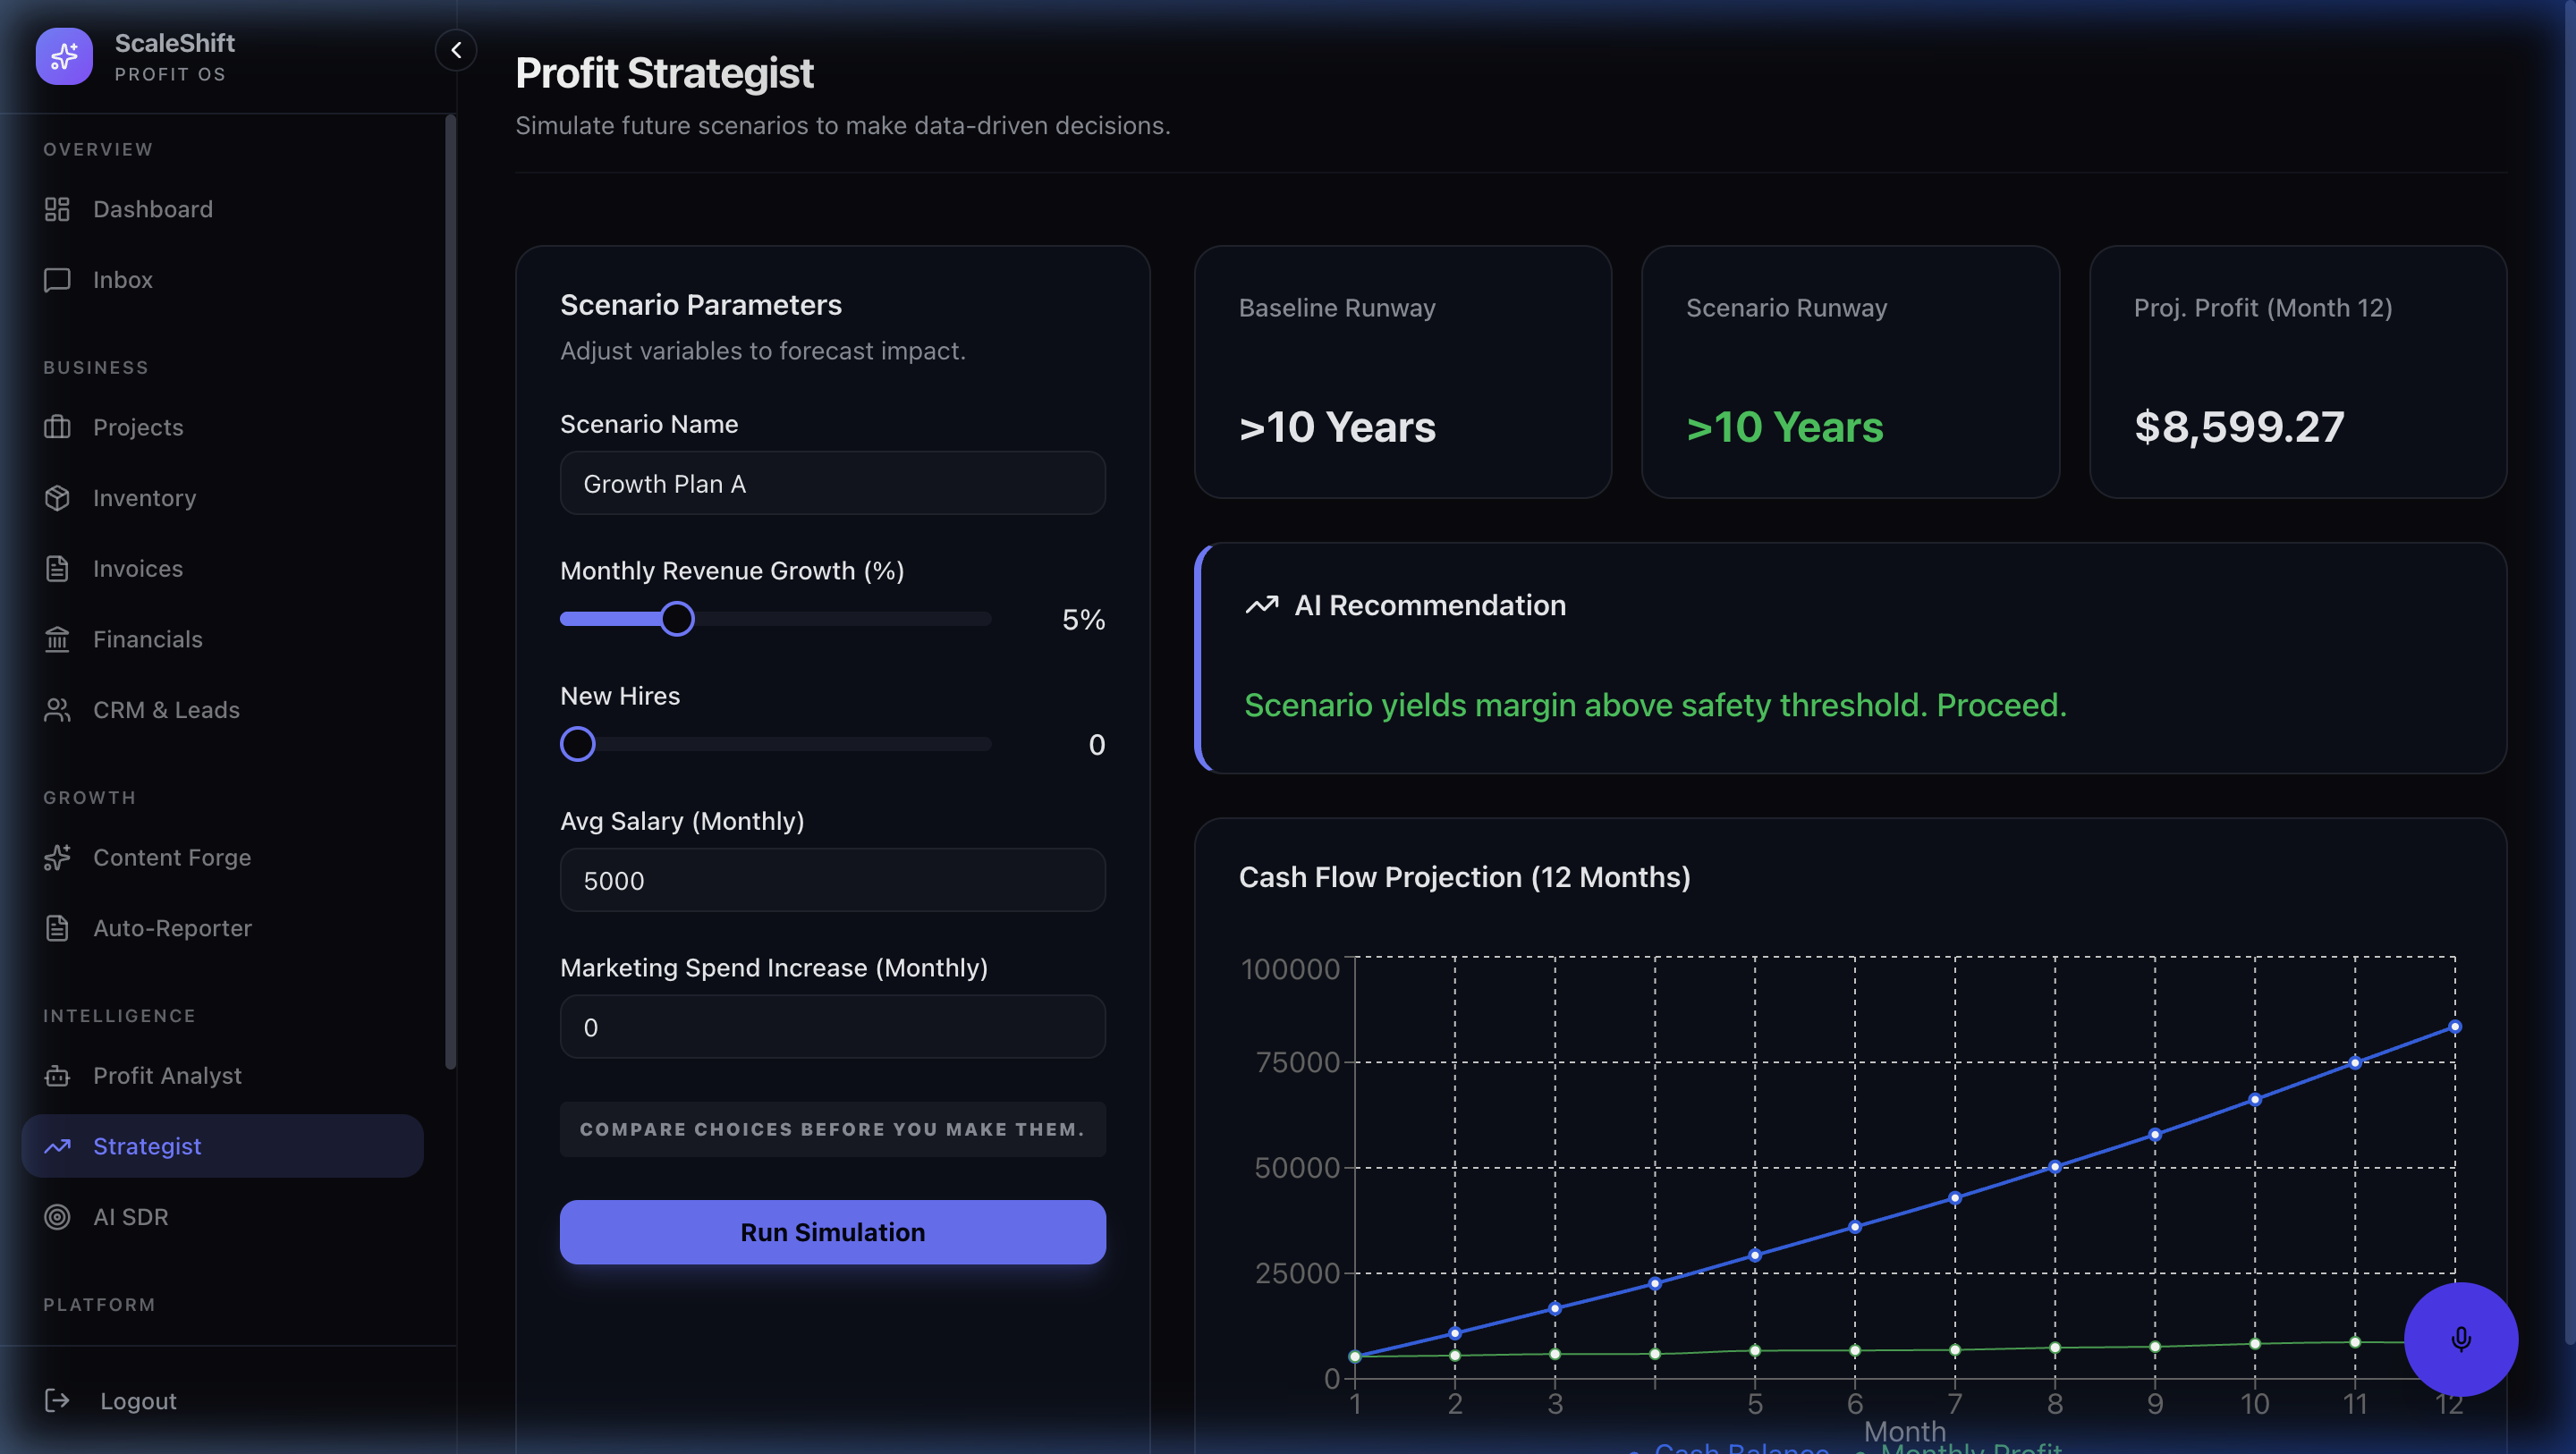
Task: Open the Inbox message icon
Action: tap(57, 280)
